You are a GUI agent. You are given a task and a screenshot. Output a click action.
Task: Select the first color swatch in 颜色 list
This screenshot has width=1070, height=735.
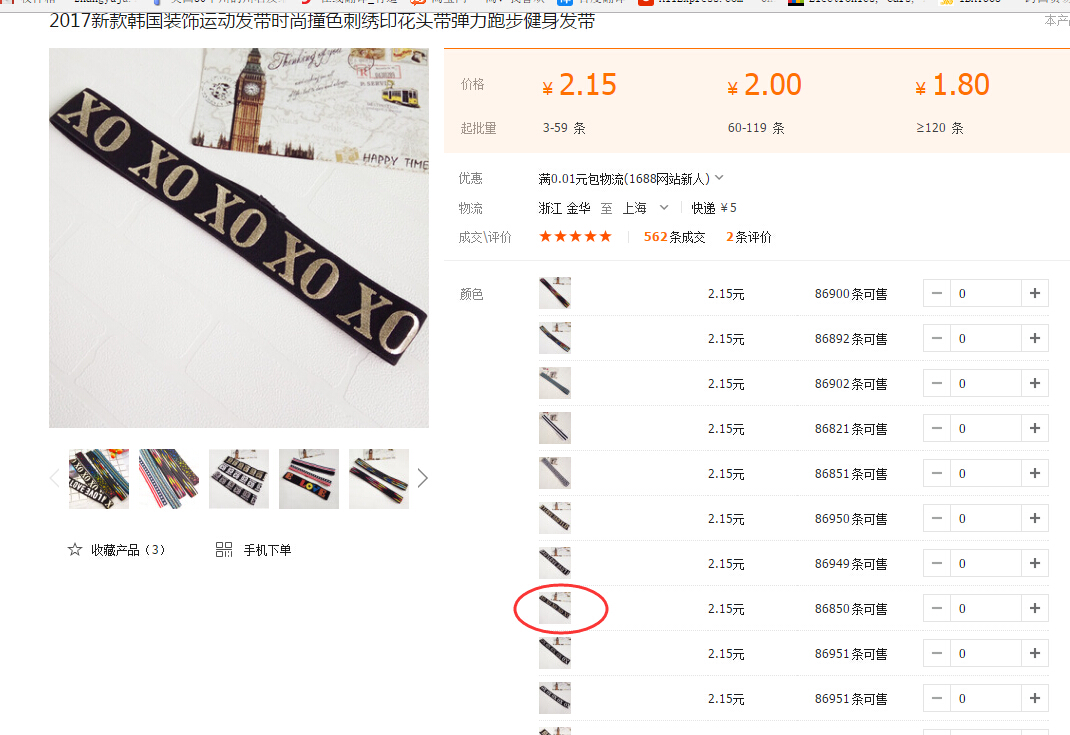[555, 293]
